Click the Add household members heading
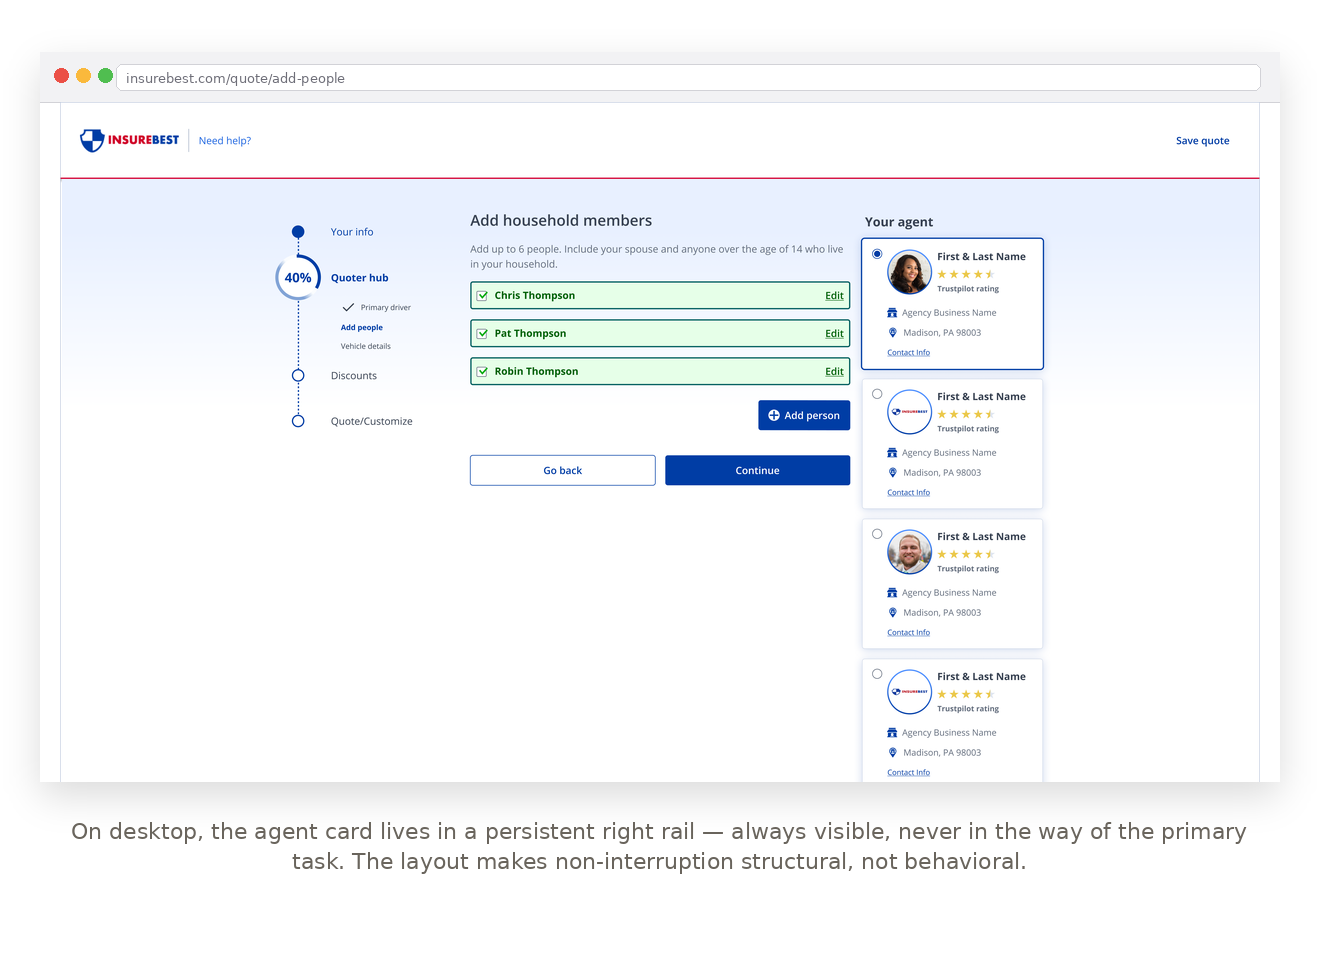The image size is (1320, 980). [561, 221]
